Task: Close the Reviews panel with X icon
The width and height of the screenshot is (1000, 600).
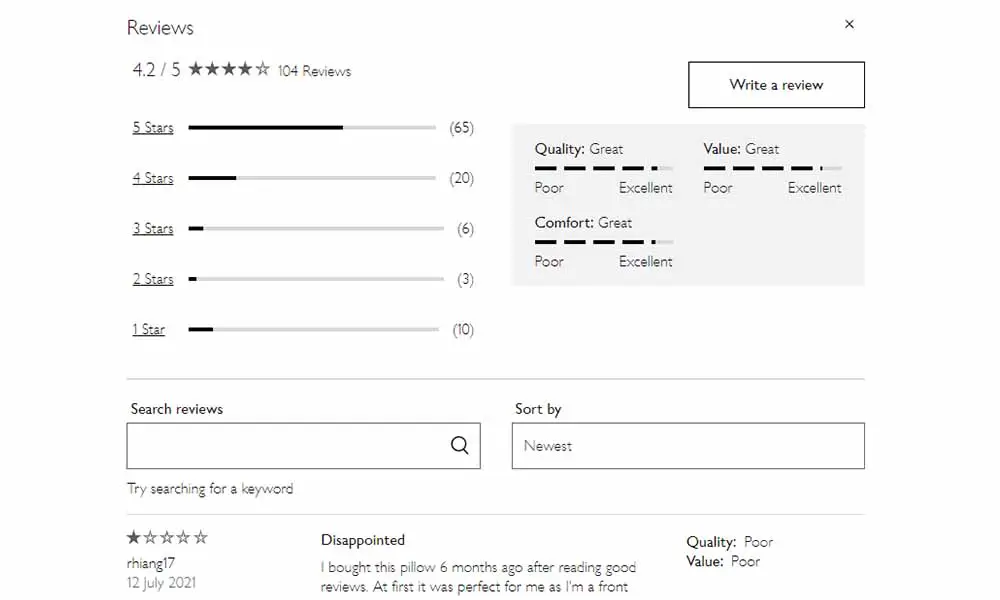Action: (x=849, y=24)
